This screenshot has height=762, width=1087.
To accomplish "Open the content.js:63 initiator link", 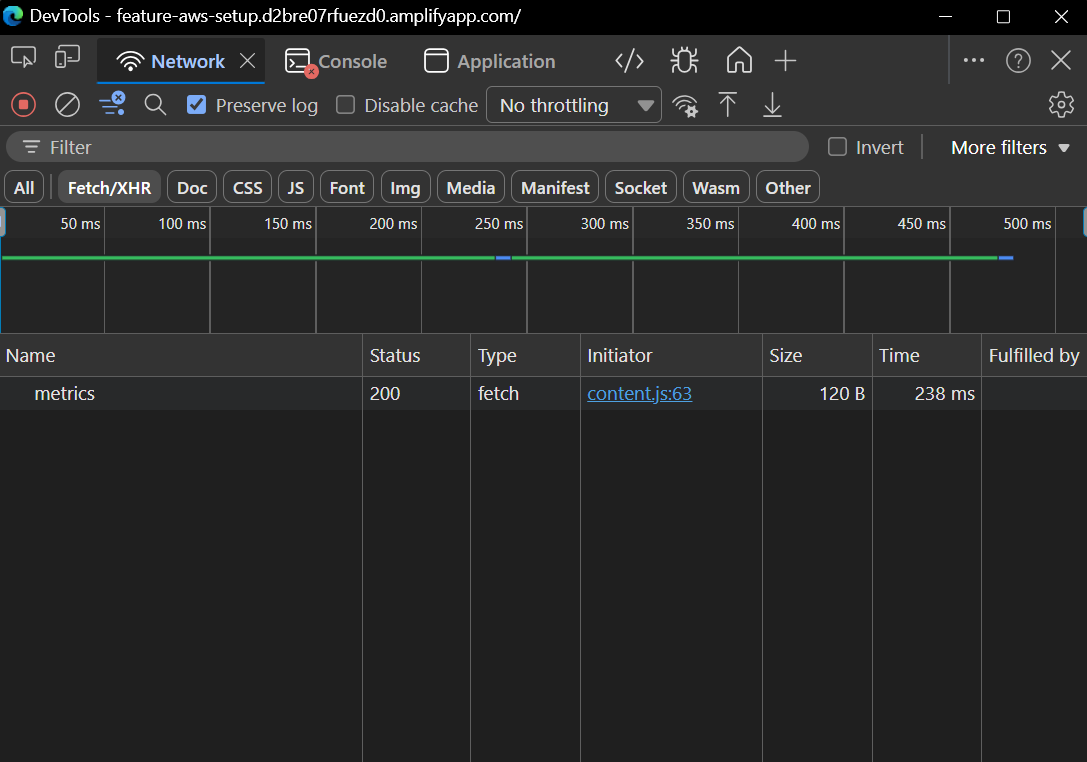I will point(638,393).
